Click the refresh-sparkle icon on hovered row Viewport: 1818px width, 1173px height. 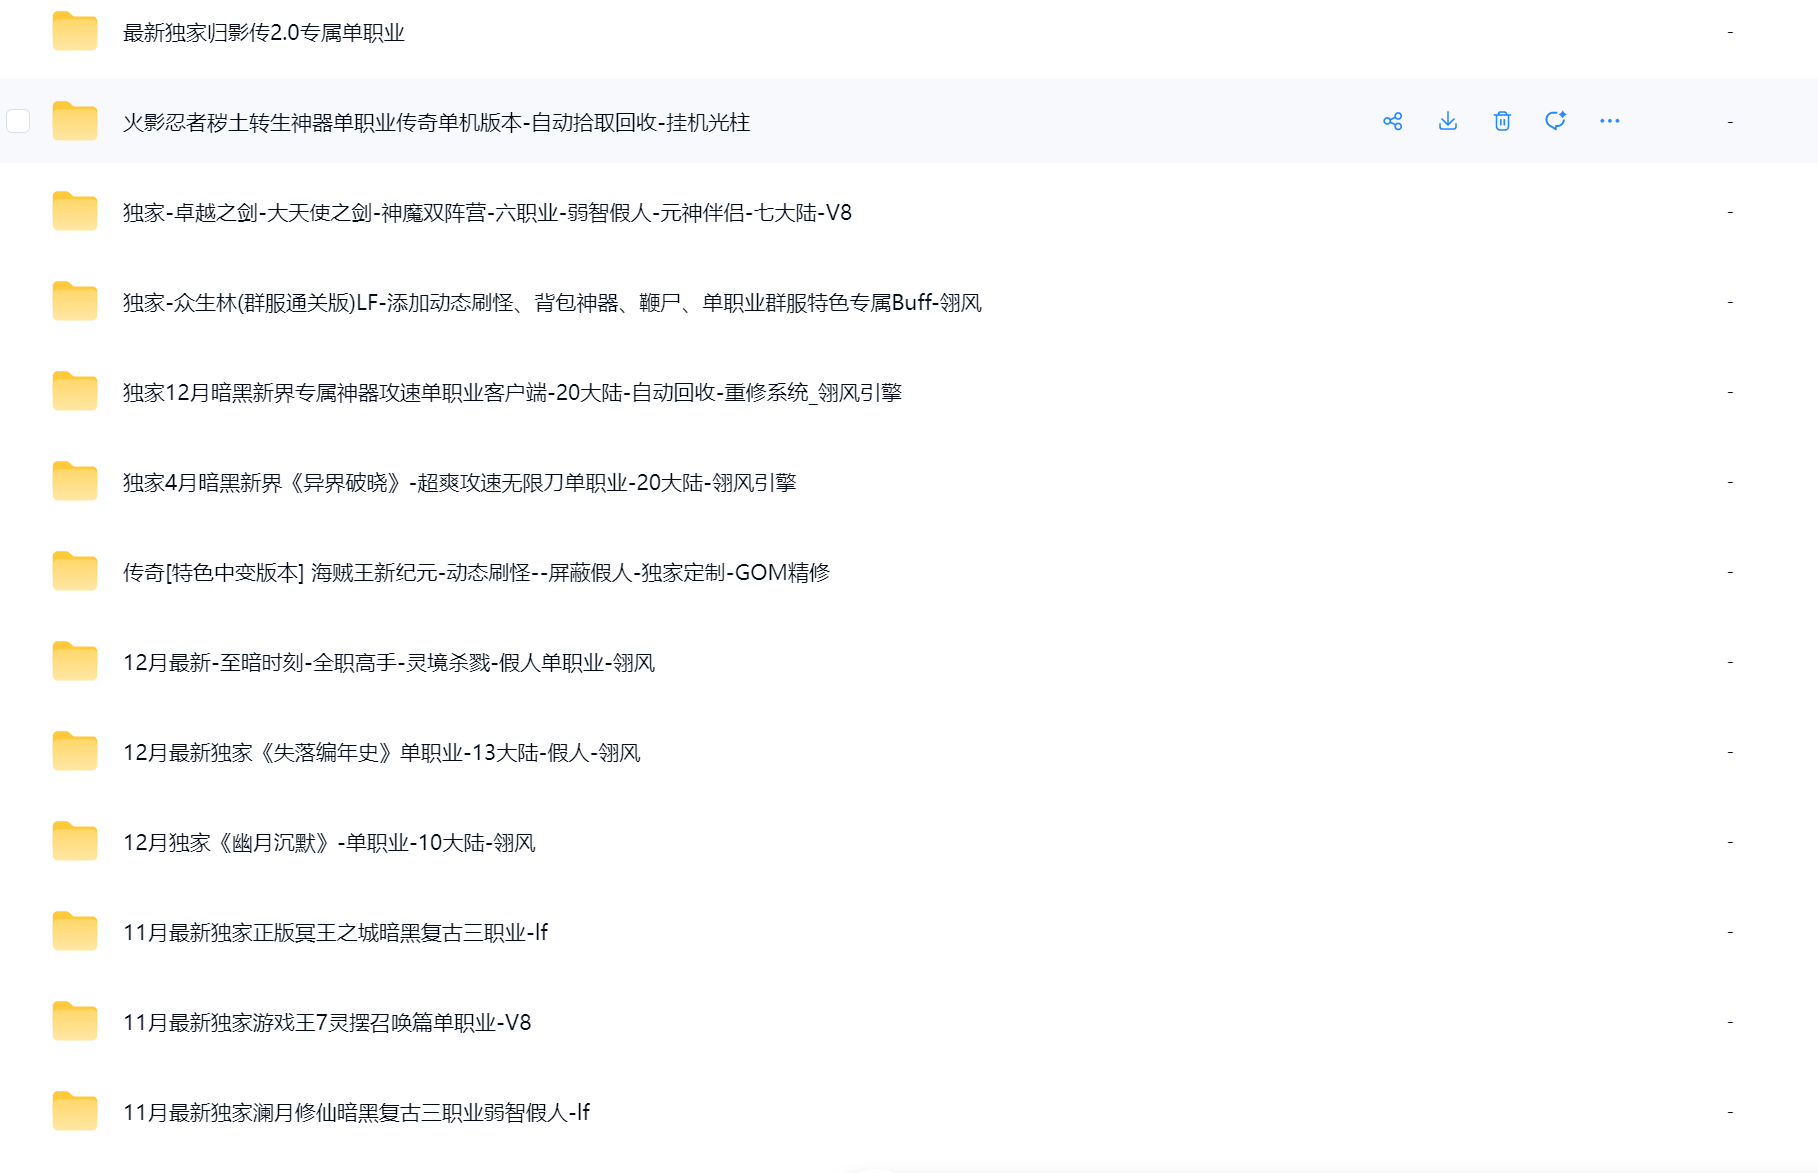point(1555,121)
